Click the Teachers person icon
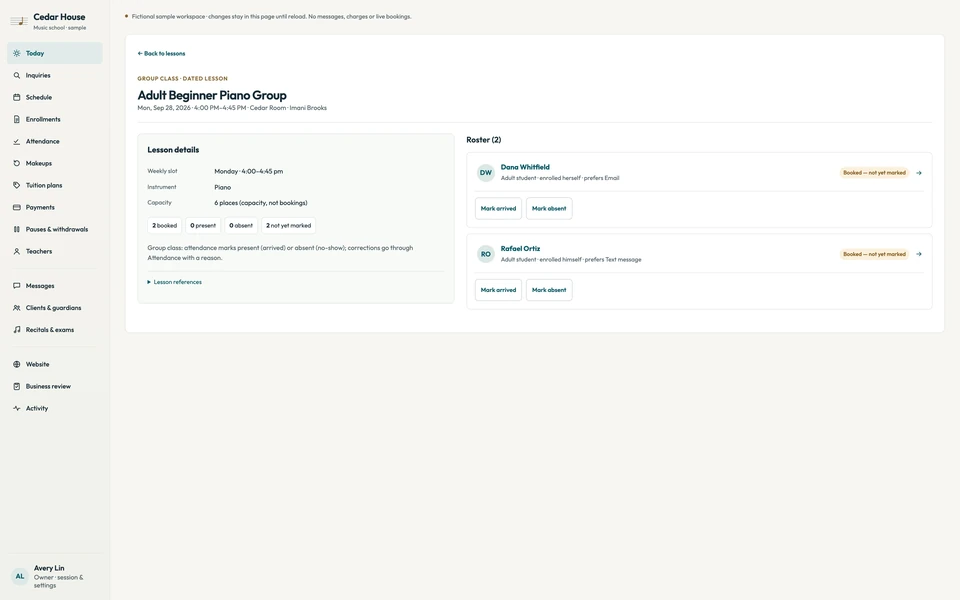The image size is (960, 600). (17, 252)
